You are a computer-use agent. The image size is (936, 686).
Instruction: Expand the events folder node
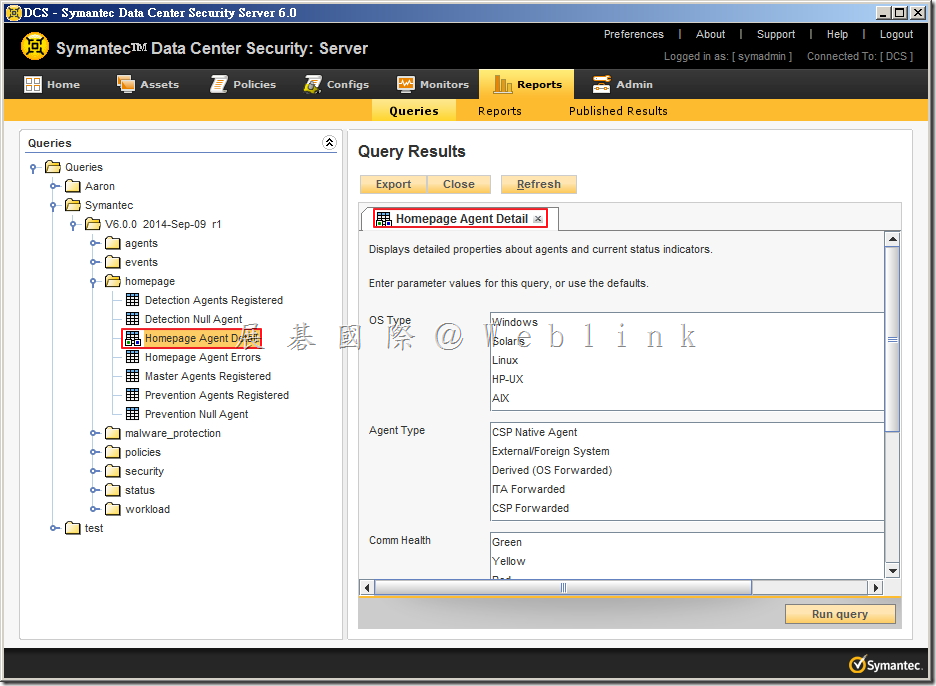[94, 262]
